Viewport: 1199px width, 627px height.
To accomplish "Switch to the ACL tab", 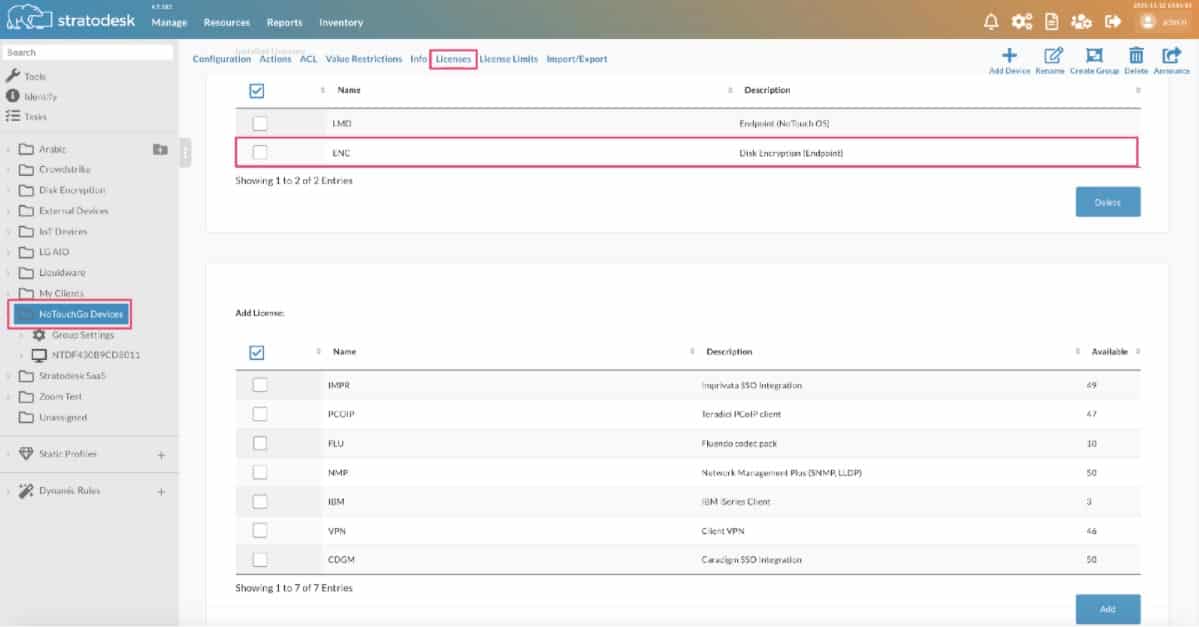I will [x=308, y=59].
